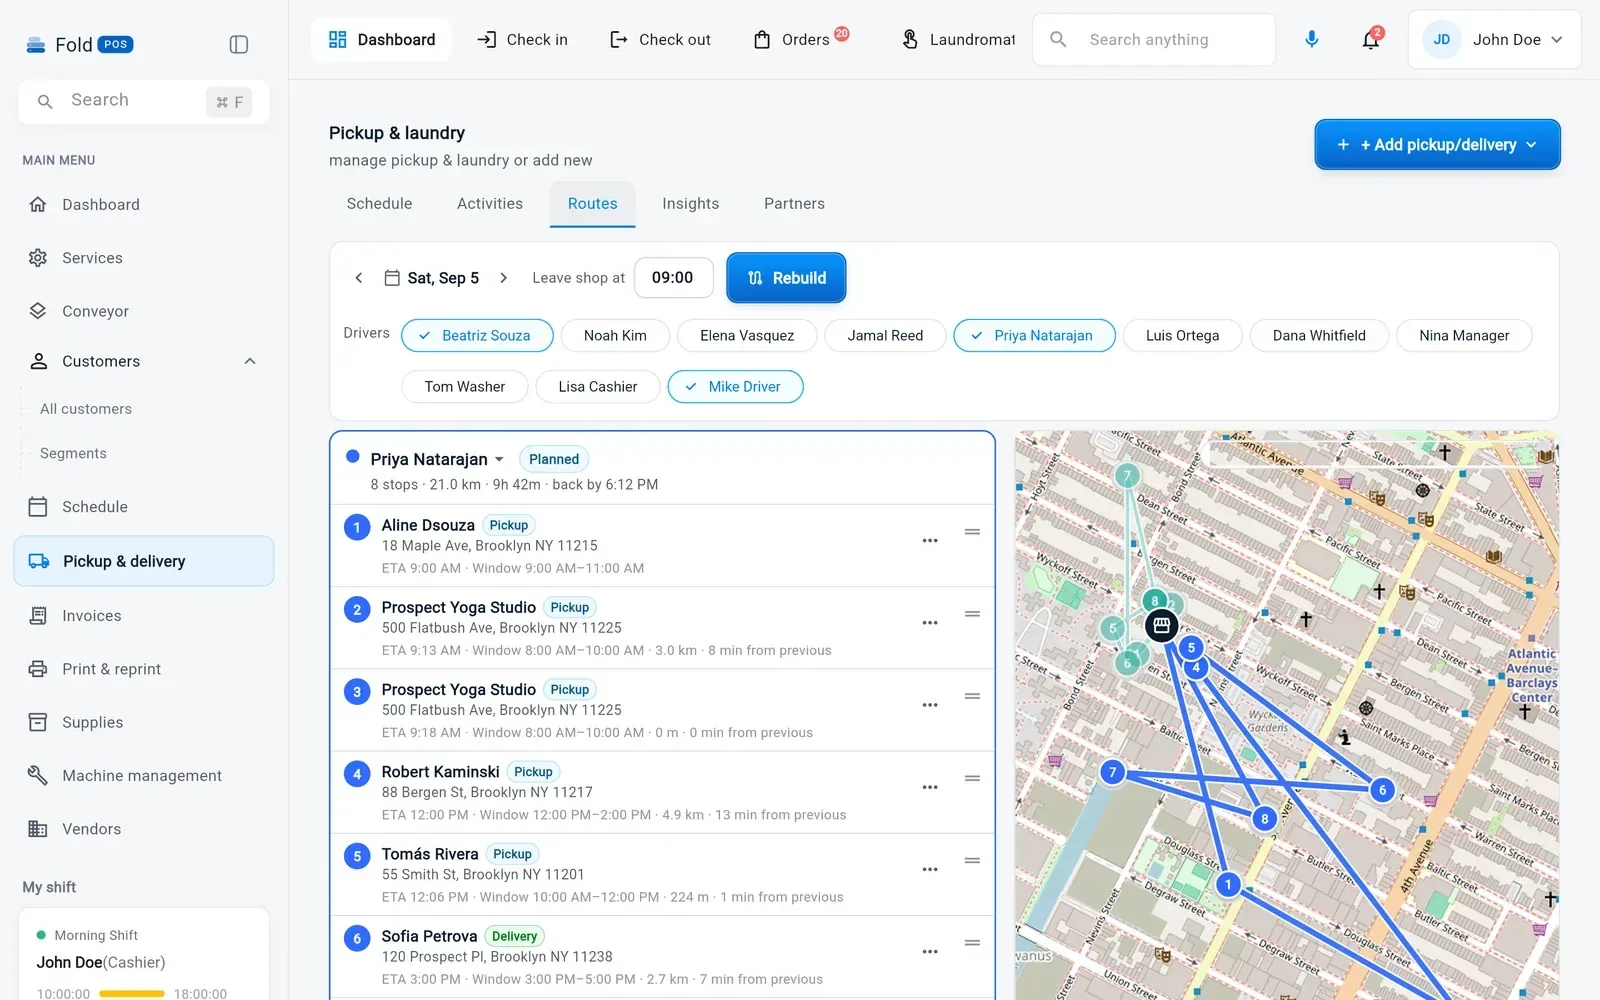Switch to the Partners tab
1600x1000 pixels.
(794, 204)
